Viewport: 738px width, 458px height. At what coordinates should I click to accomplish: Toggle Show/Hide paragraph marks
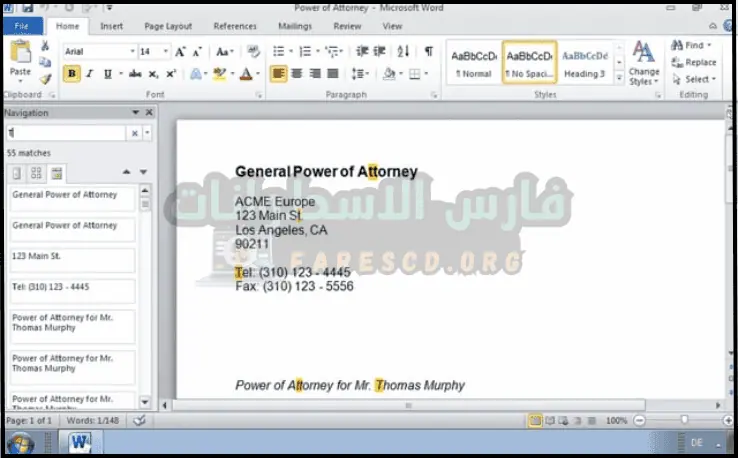(x=429, y=51)
